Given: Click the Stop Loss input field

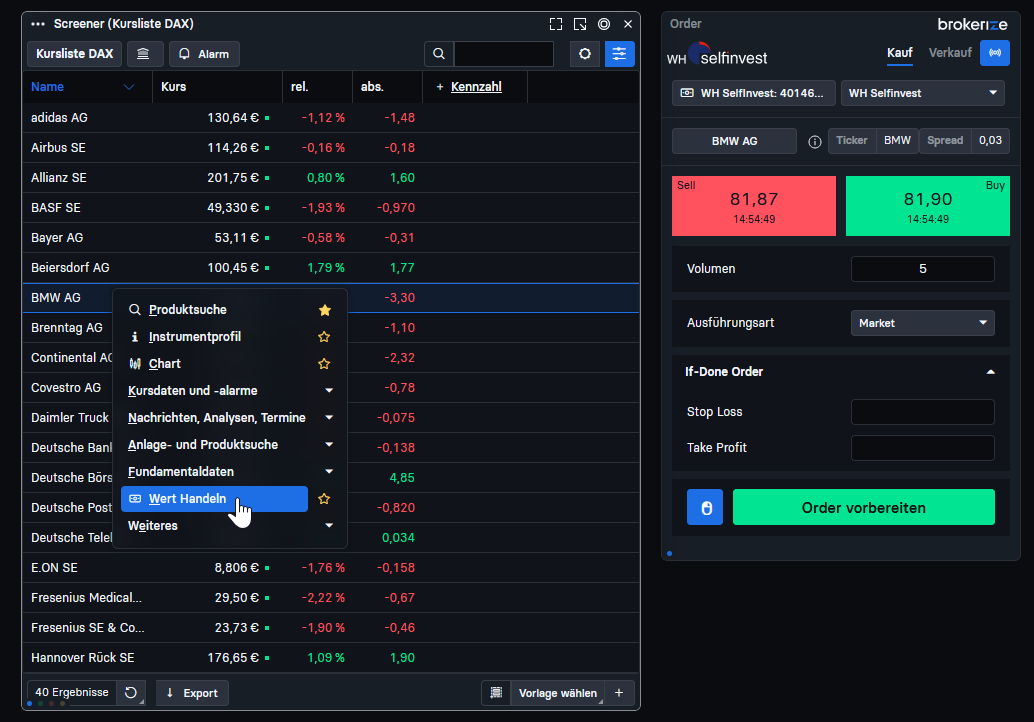Looking at the screenshot, I should (x=923, y=412).
